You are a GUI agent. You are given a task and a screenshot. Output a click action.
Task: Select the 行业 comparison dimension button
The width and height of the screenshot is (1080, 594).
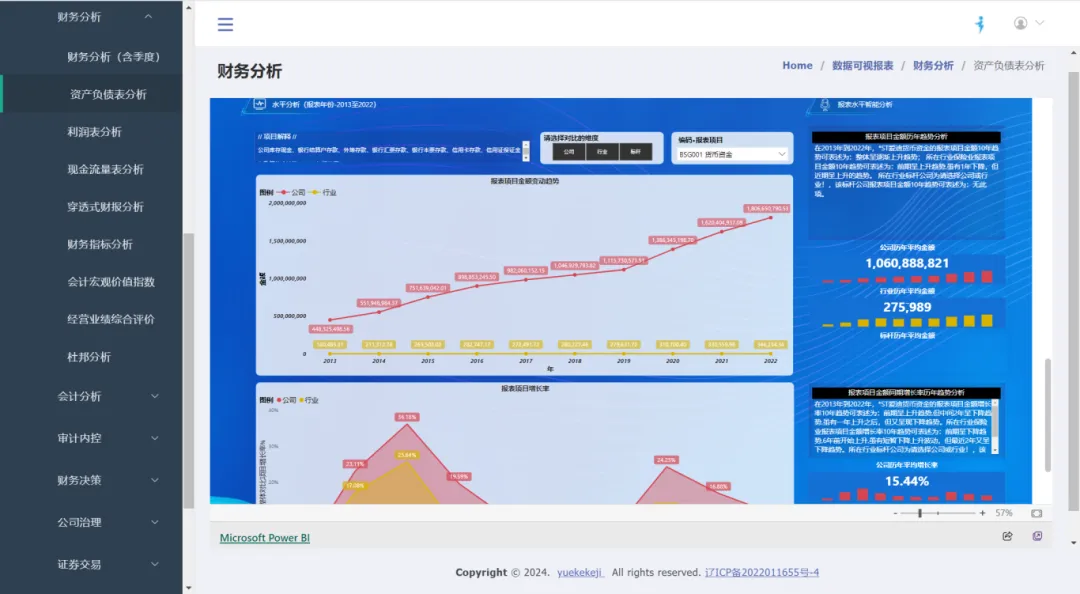(602, 152)
